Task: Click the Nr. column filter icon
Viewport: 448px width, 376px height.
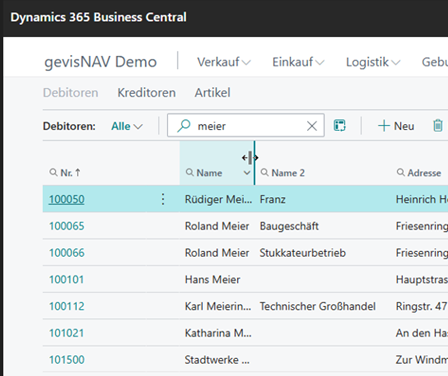Action: tap(53, 172)
